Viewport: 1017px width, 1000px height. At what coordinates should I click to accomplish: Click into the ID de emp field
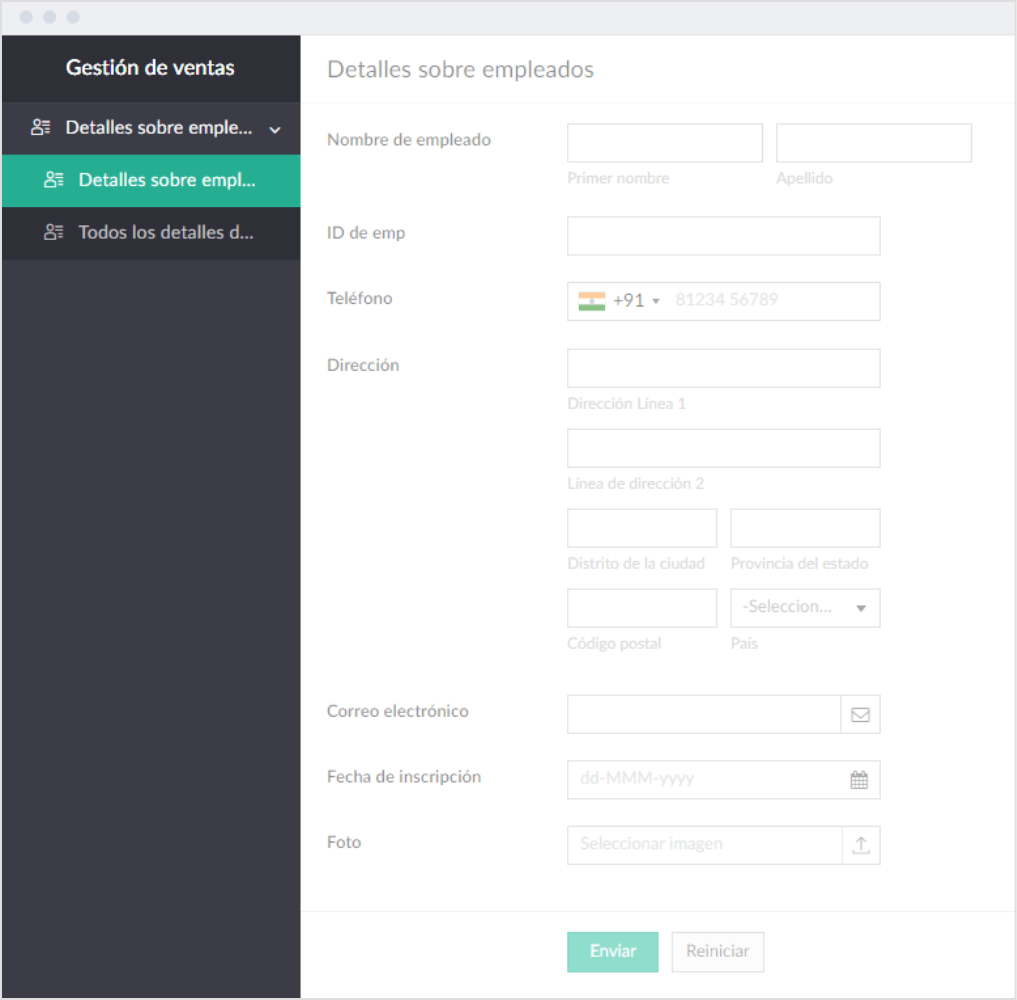pos(723,236)
